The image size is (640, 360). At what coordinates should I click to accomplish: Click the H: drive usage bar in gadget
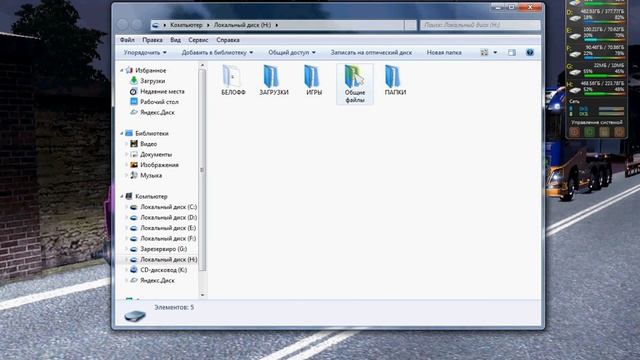coord(604,94)
